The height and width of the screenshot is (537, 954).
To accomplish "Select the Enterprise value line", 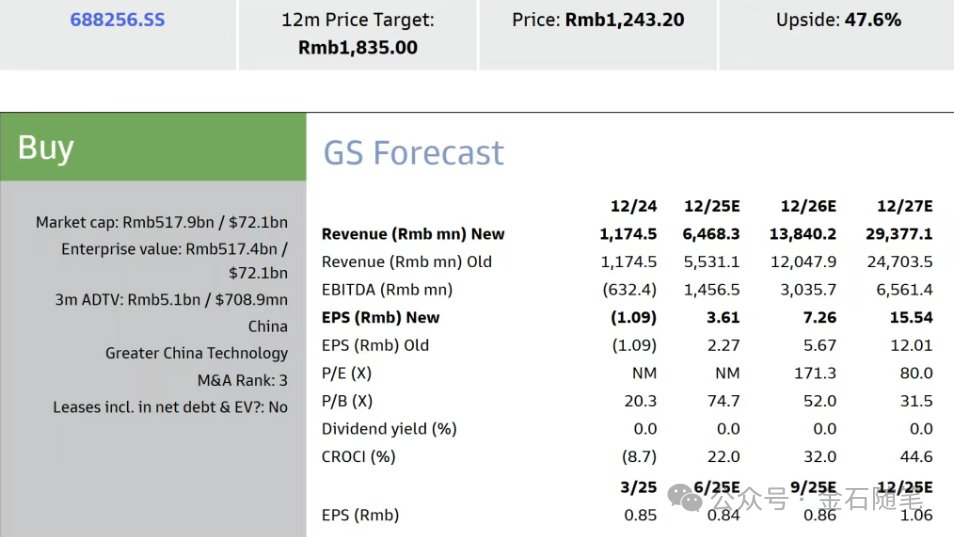I will coord(174,261).
